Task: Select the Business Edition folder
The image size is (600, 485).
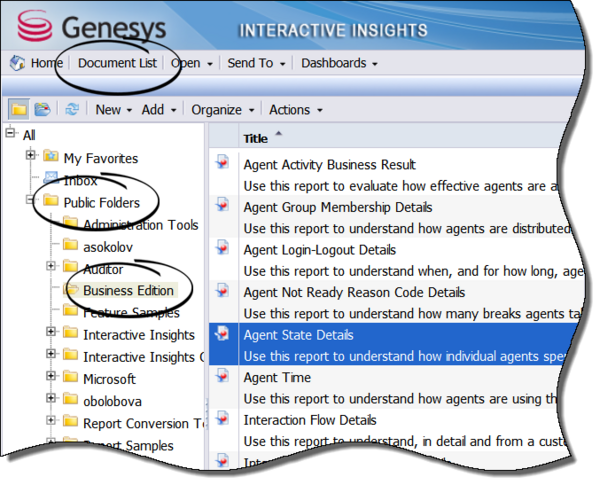Action: (128, 291)
